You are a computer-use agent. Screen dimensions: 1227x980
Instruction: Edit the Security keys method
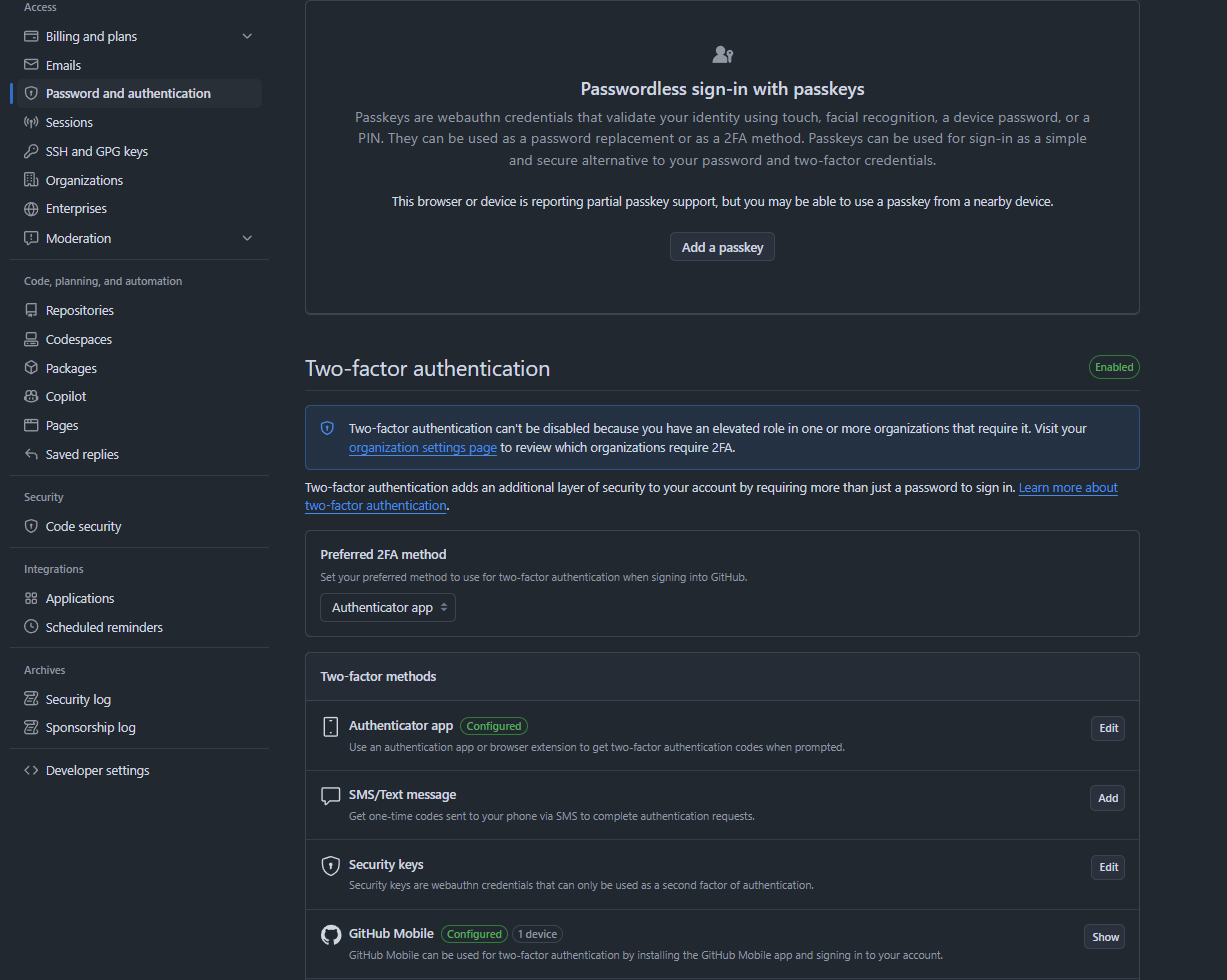1108,867
